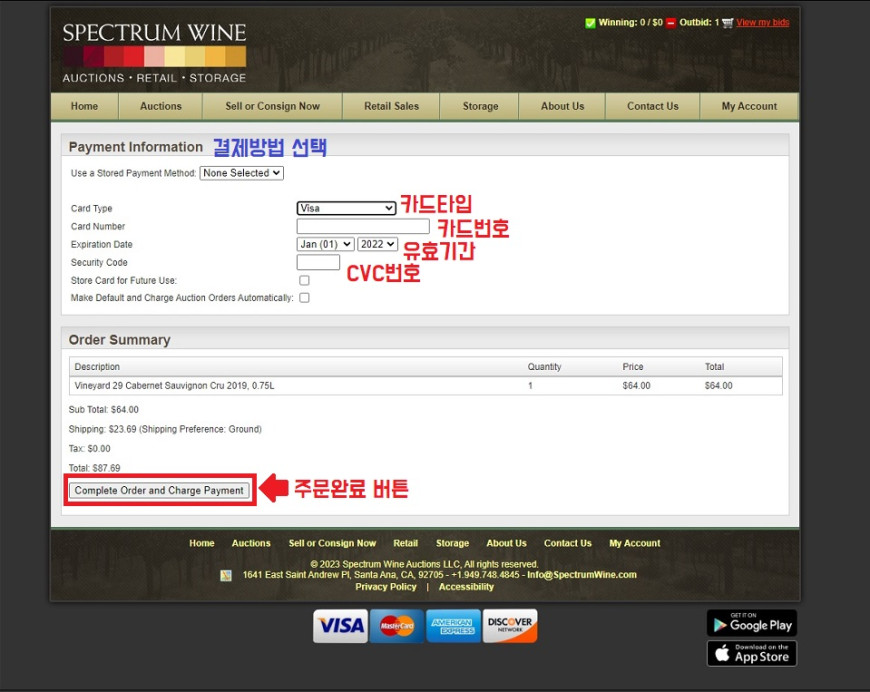This screenshot has width=870, height=692.
Task: Enable Store Card for Future Use
Action: point(304,280)
